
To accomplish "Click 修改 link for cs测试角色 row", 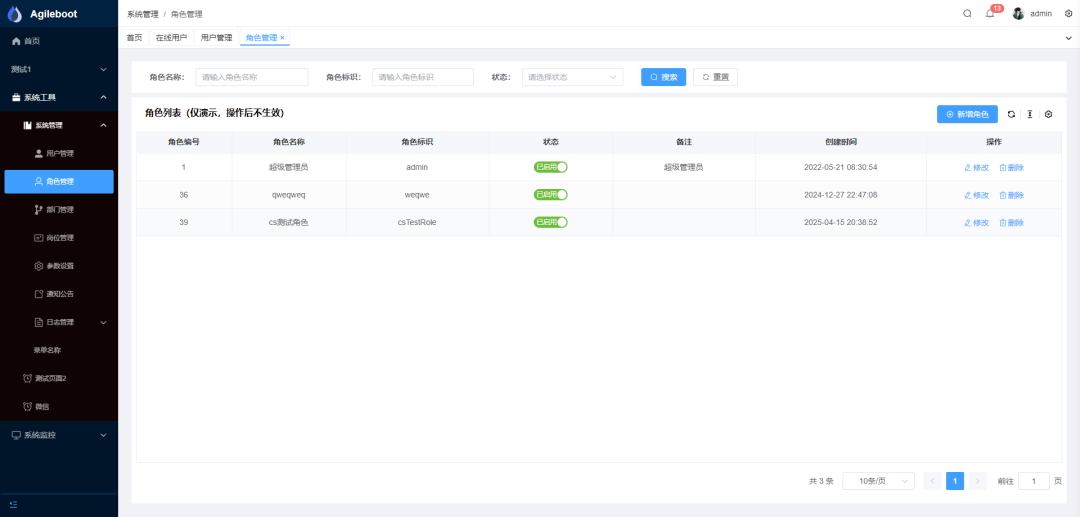I will tap(976, 222).
